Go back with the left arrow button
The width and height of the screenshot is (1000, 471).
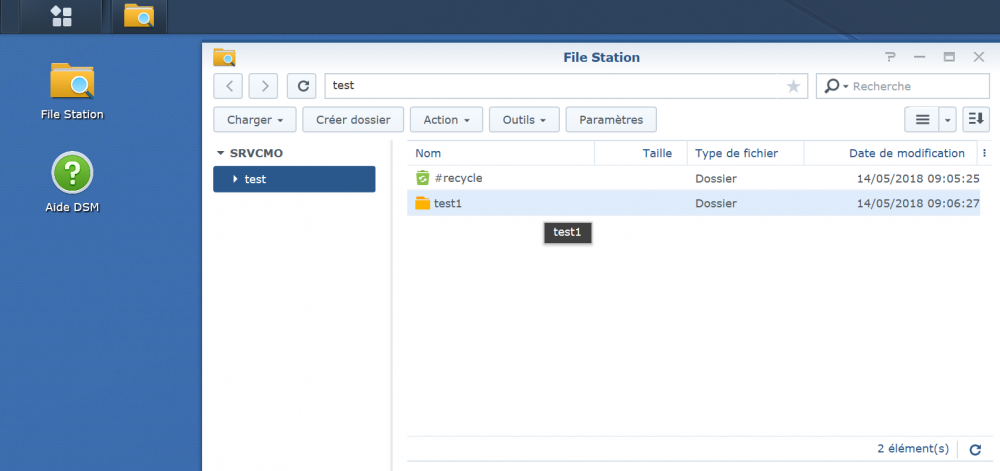tap(229, 86)
